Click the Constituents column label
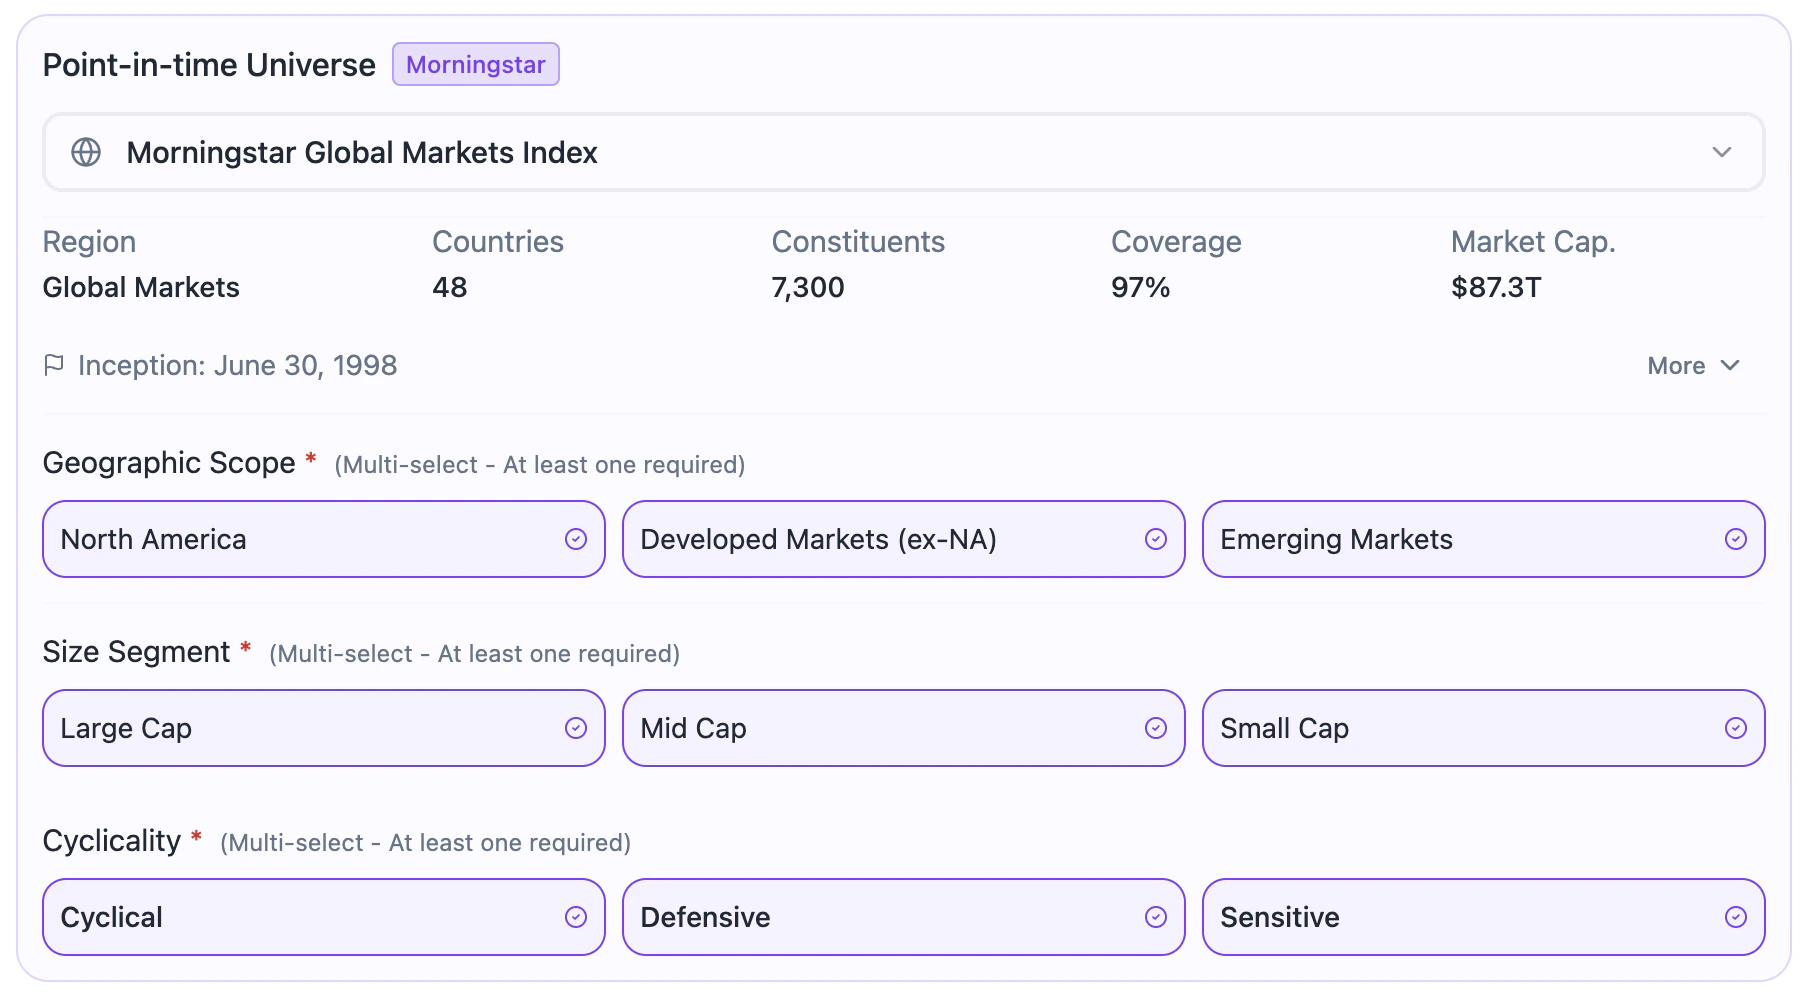Image resolution: width=1812 pixels, height=998 pixels. 858,242
